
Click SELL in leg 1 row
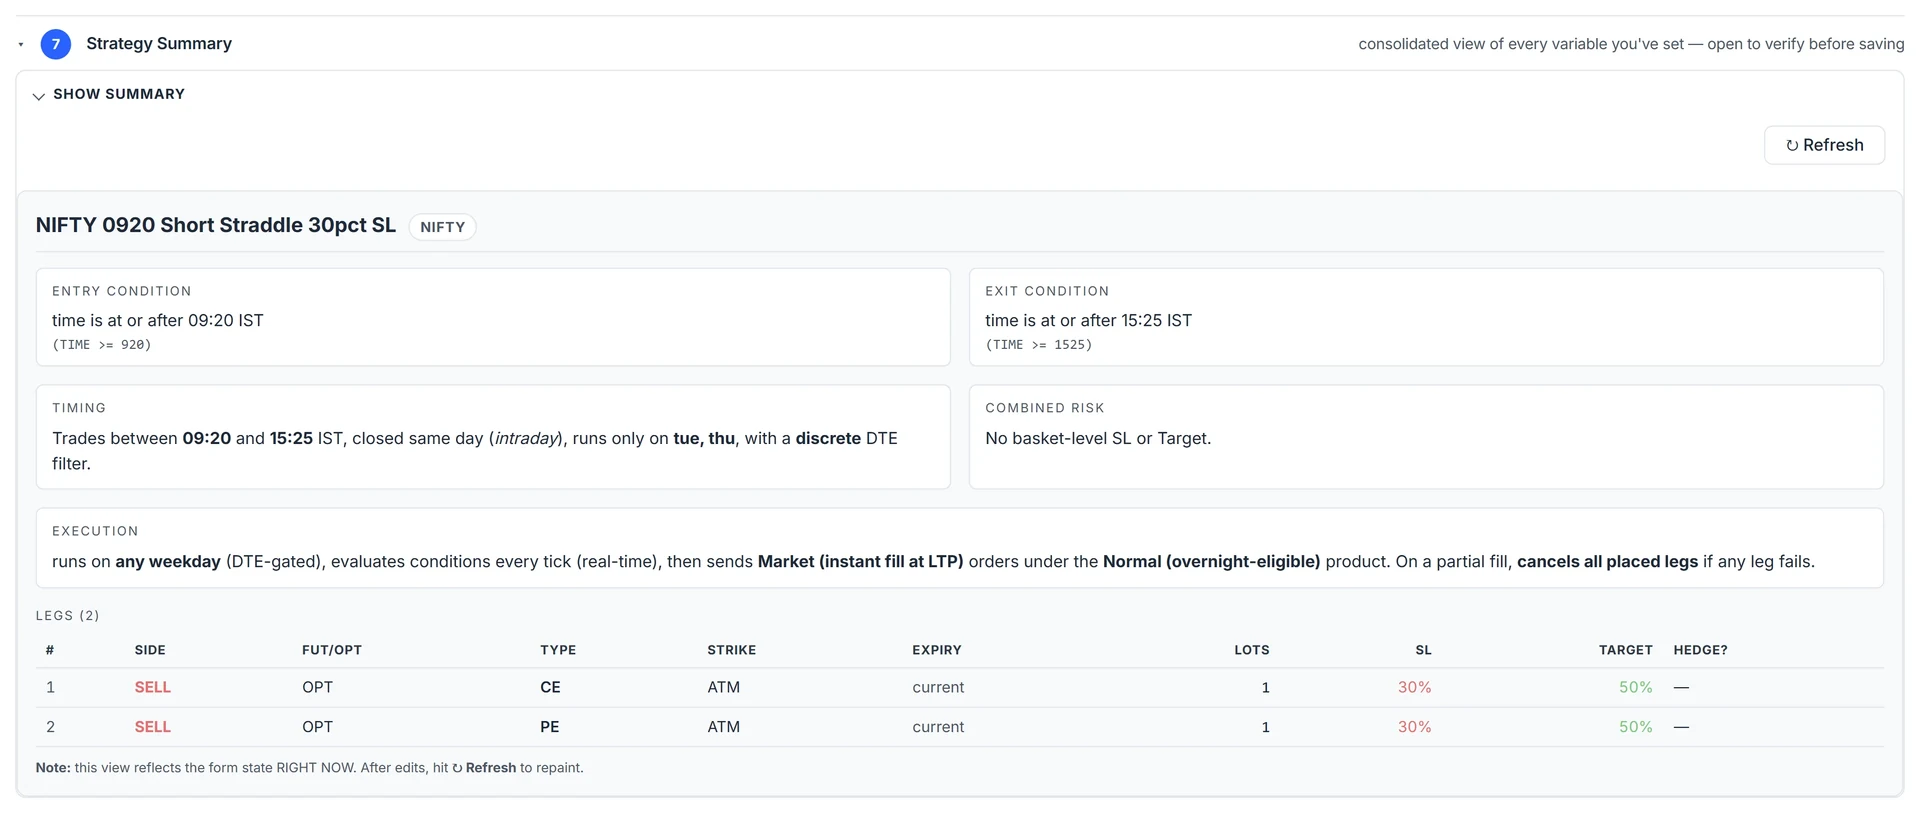pos(153,688)
